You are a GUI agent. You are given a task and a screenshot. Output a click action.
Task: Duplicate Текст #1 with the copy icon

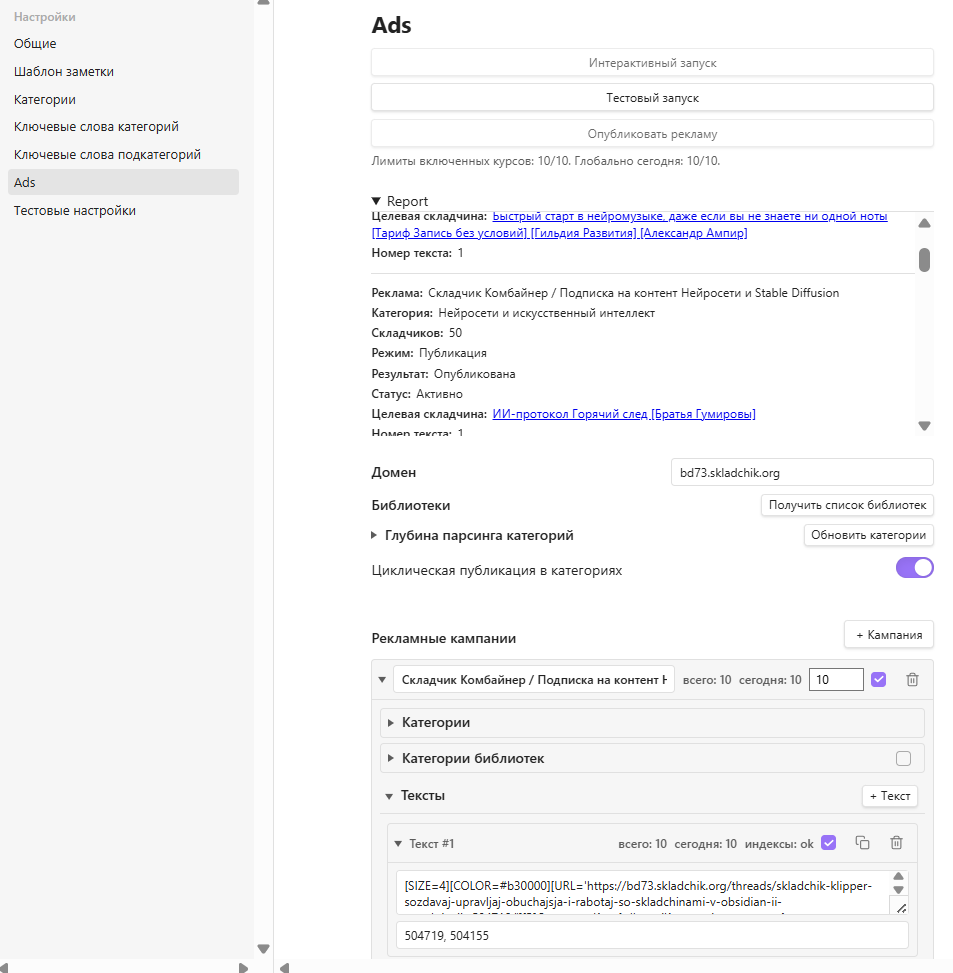click(x=862, y=843)
